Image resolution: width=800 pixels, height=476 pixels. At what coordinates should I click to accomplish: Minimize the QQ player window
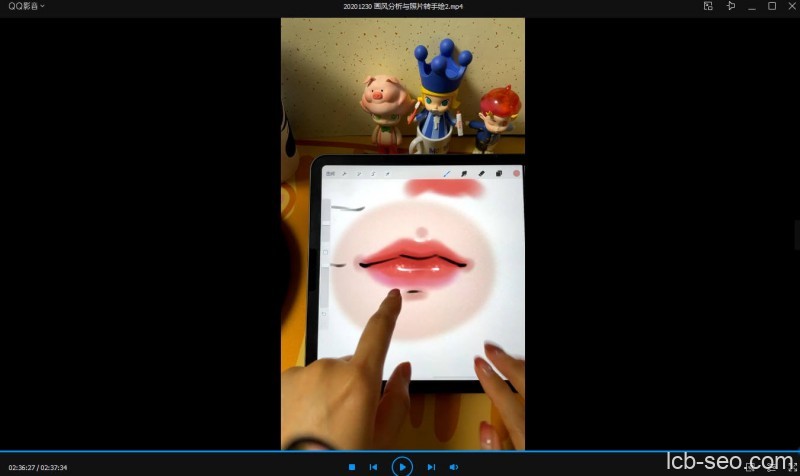click(x=751, y=6)
